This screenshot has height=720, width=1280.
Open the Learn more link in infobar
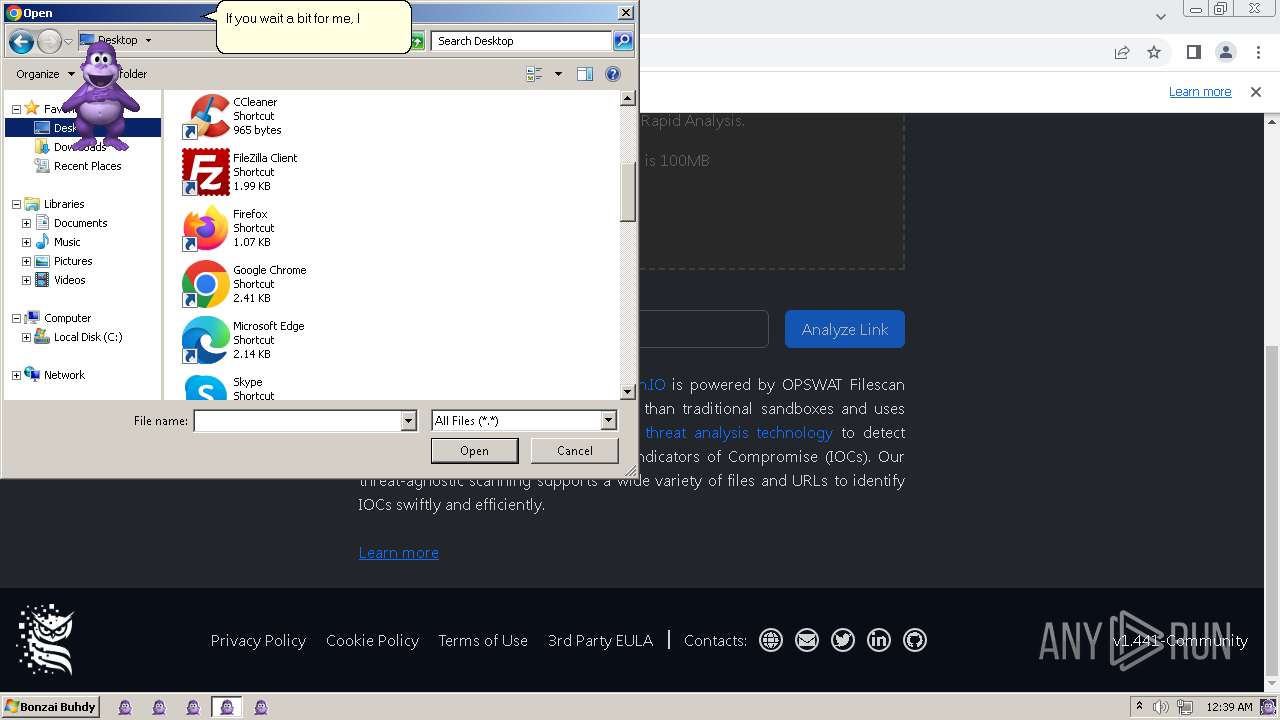click(1200, 91)
